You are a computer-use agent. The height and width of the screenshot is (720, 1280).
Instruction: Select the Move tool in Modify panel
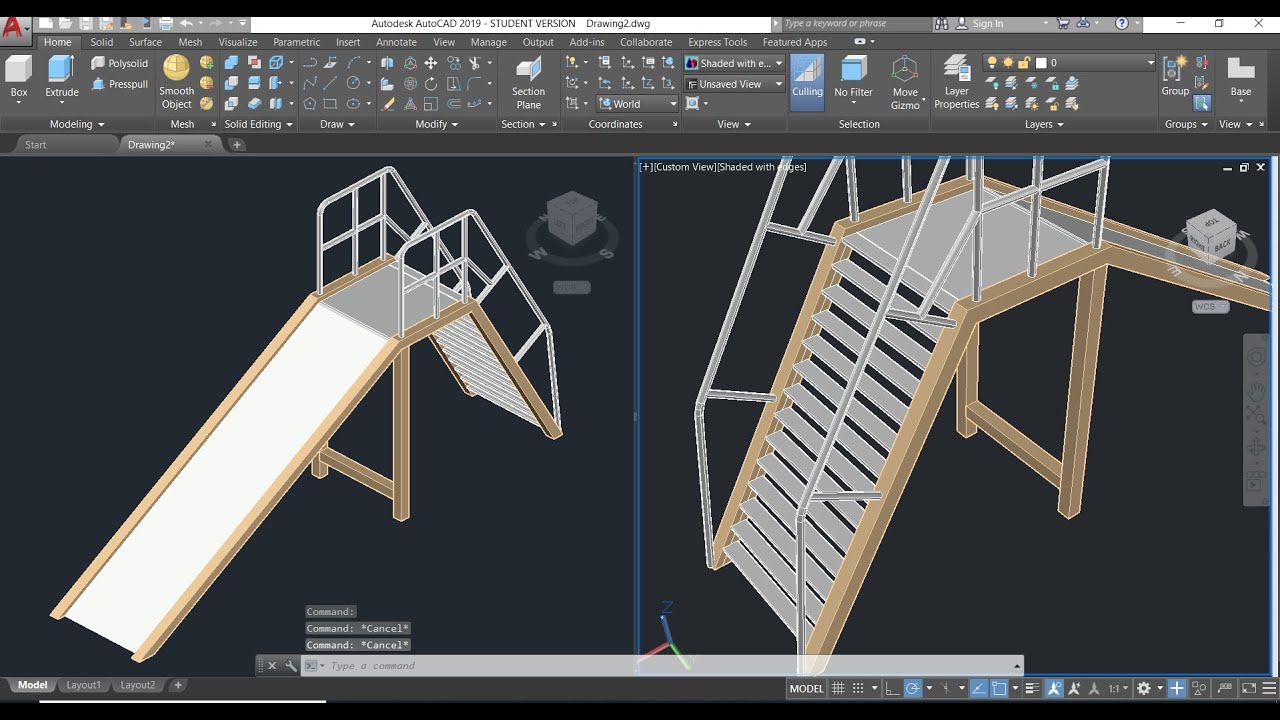tap(431, 63)
